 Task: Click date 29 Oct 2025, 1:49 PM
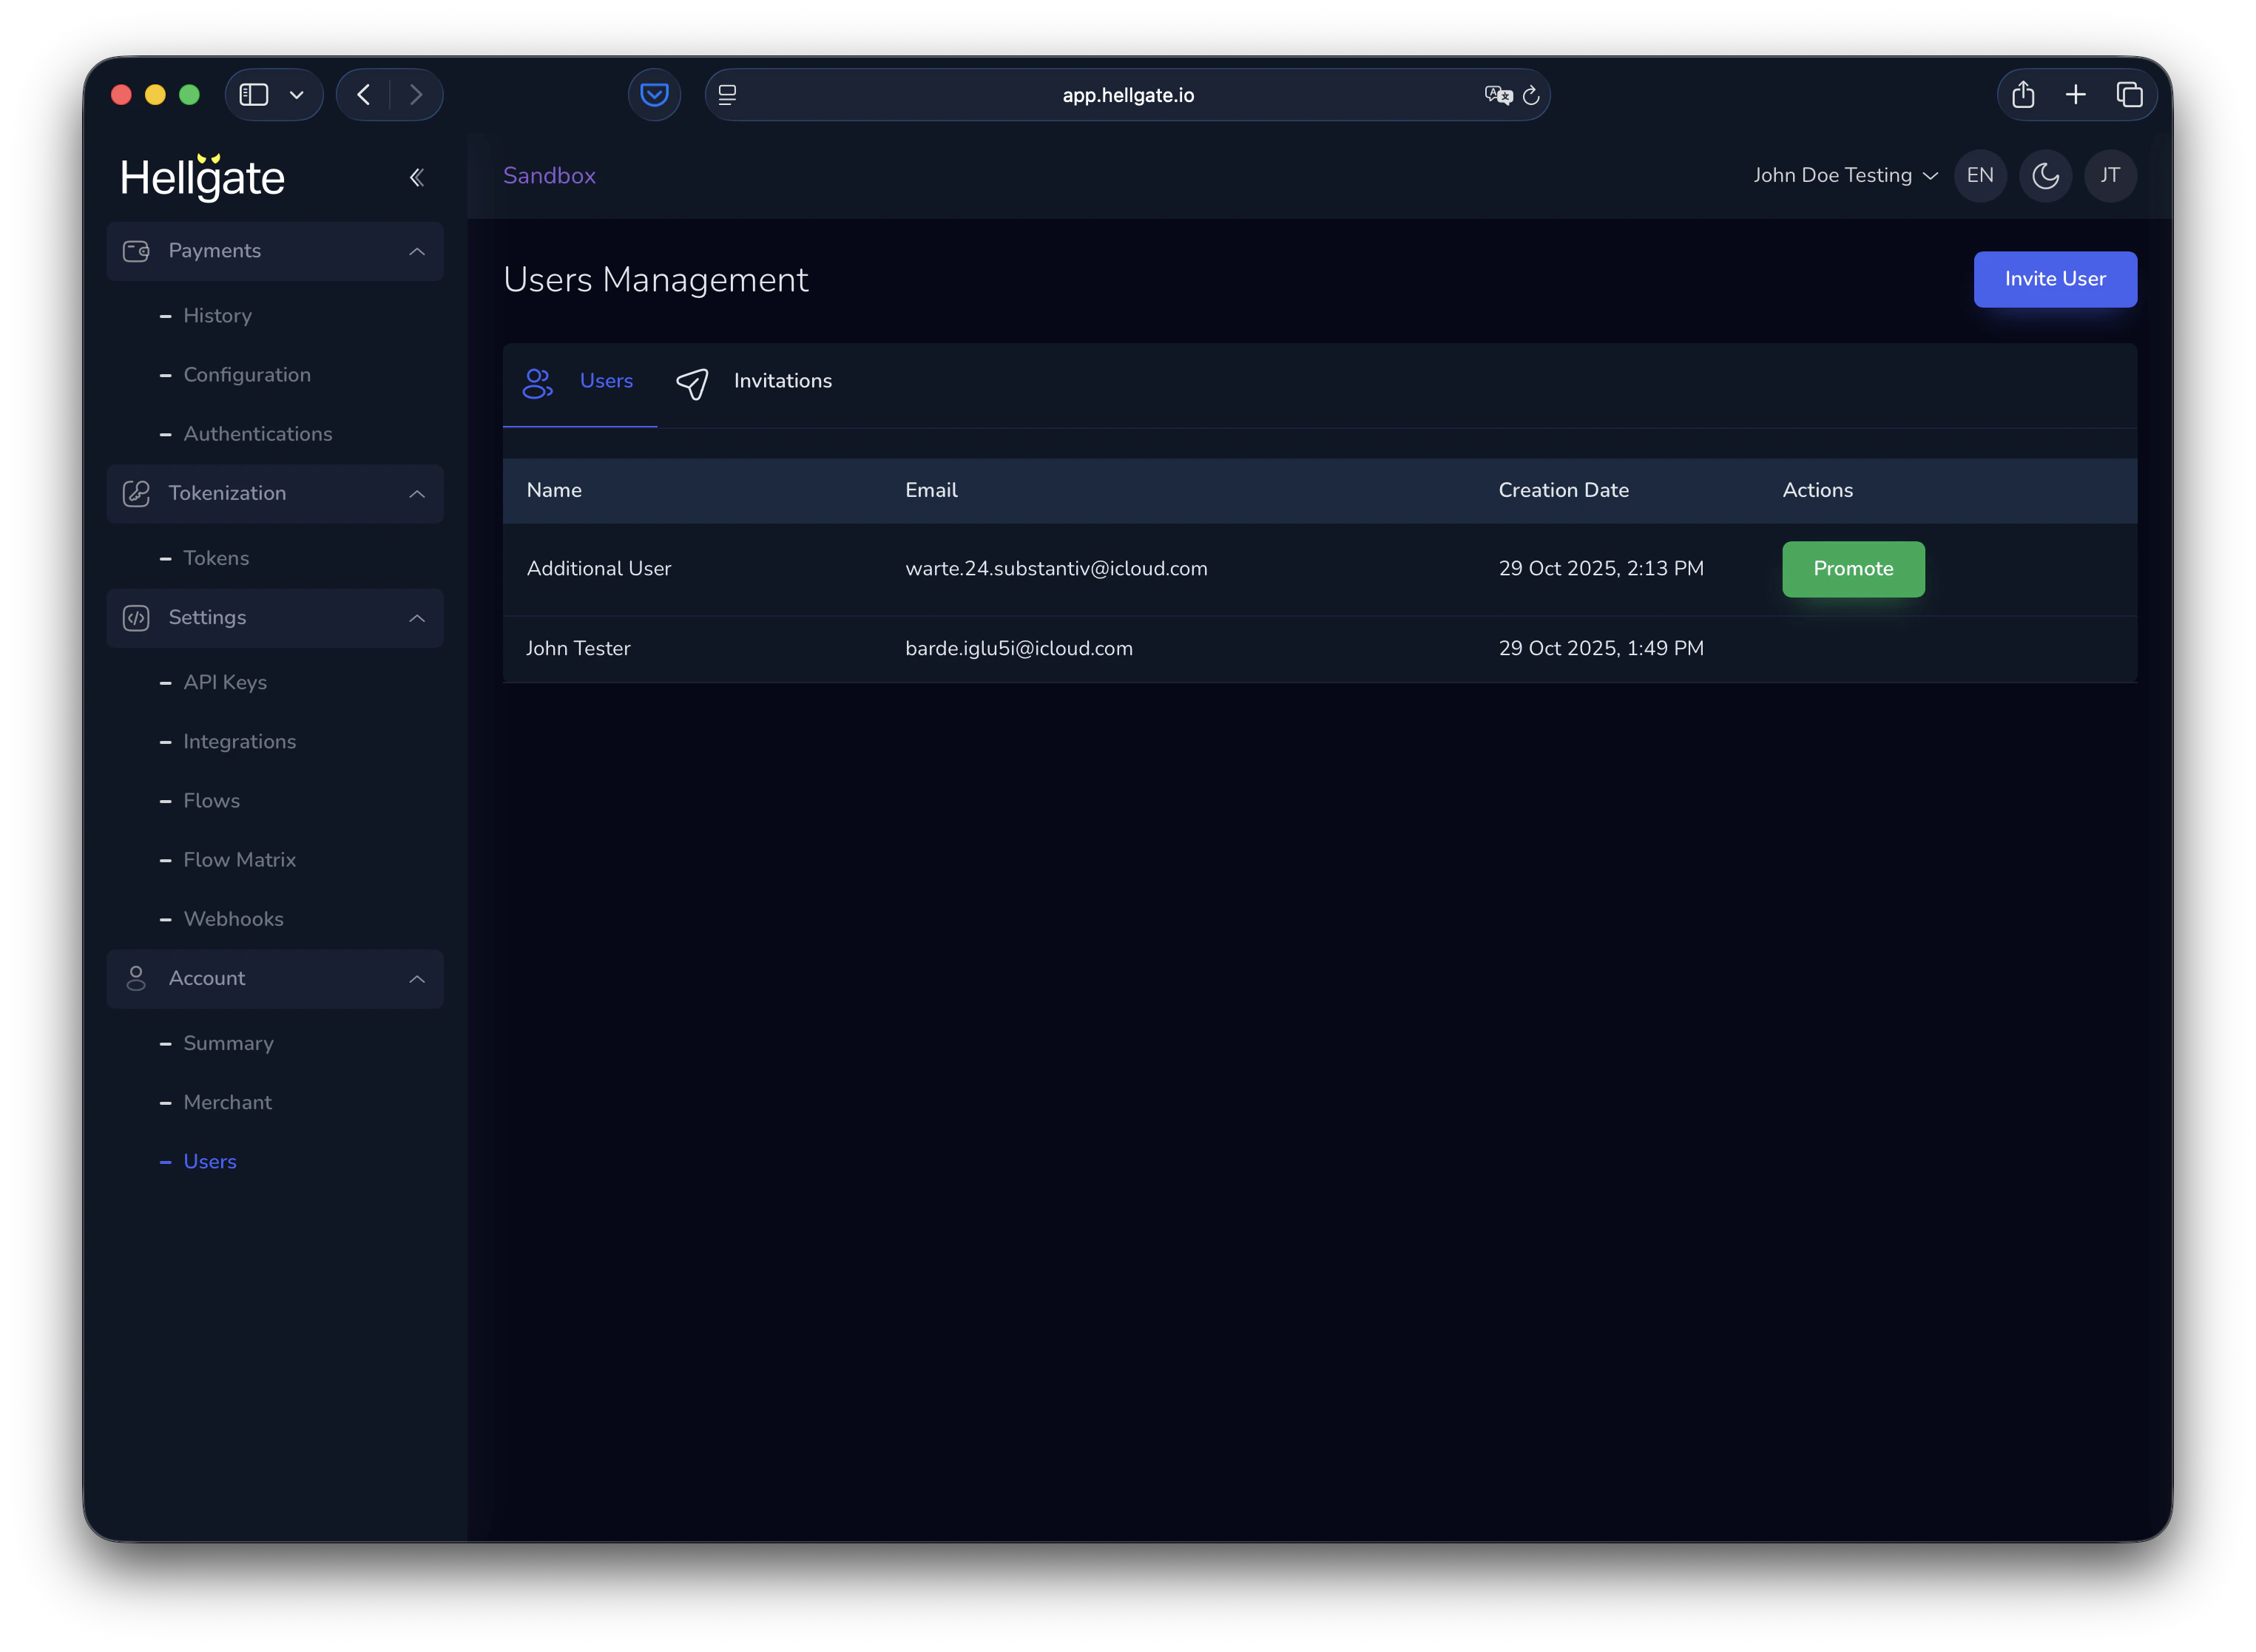[x=1600, y=649]
